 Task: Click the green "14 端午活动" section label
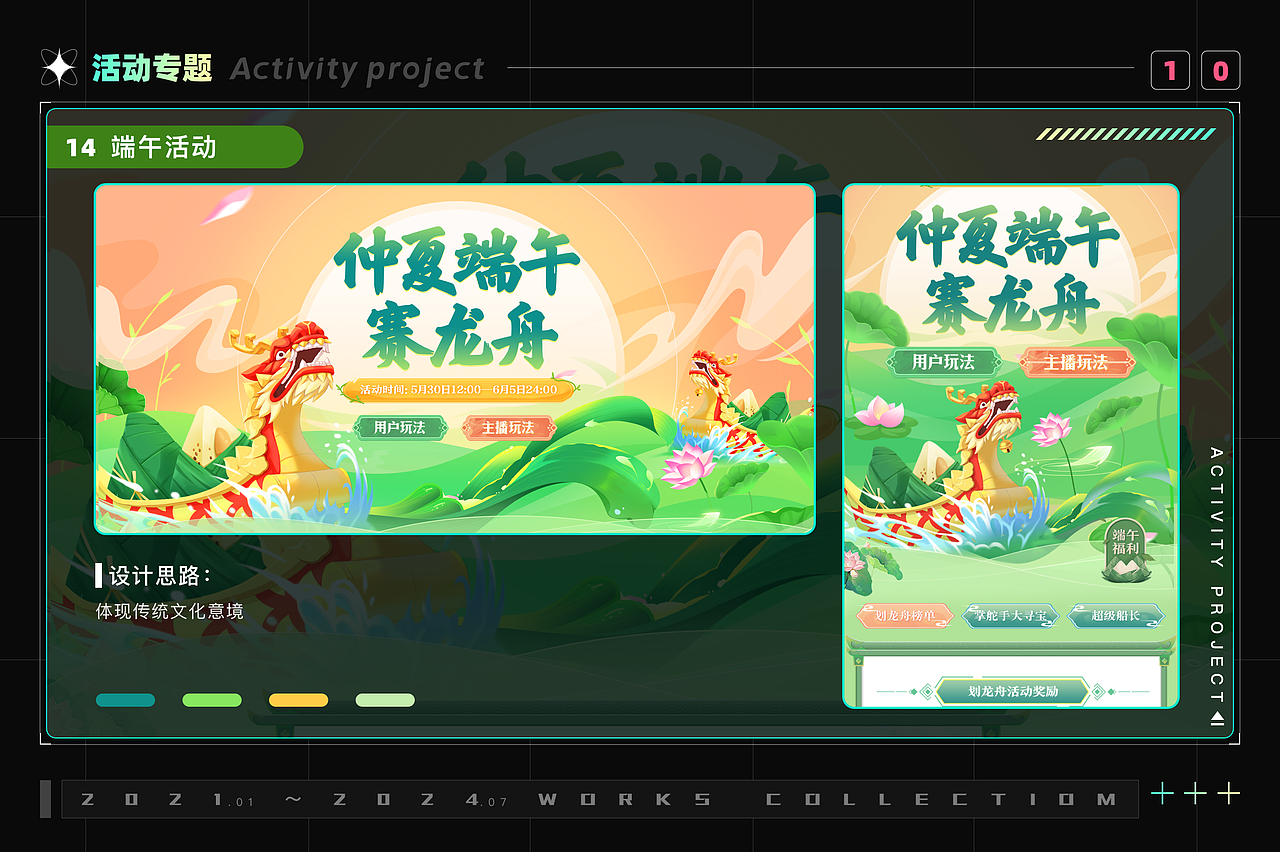click(x=175, y=147)
